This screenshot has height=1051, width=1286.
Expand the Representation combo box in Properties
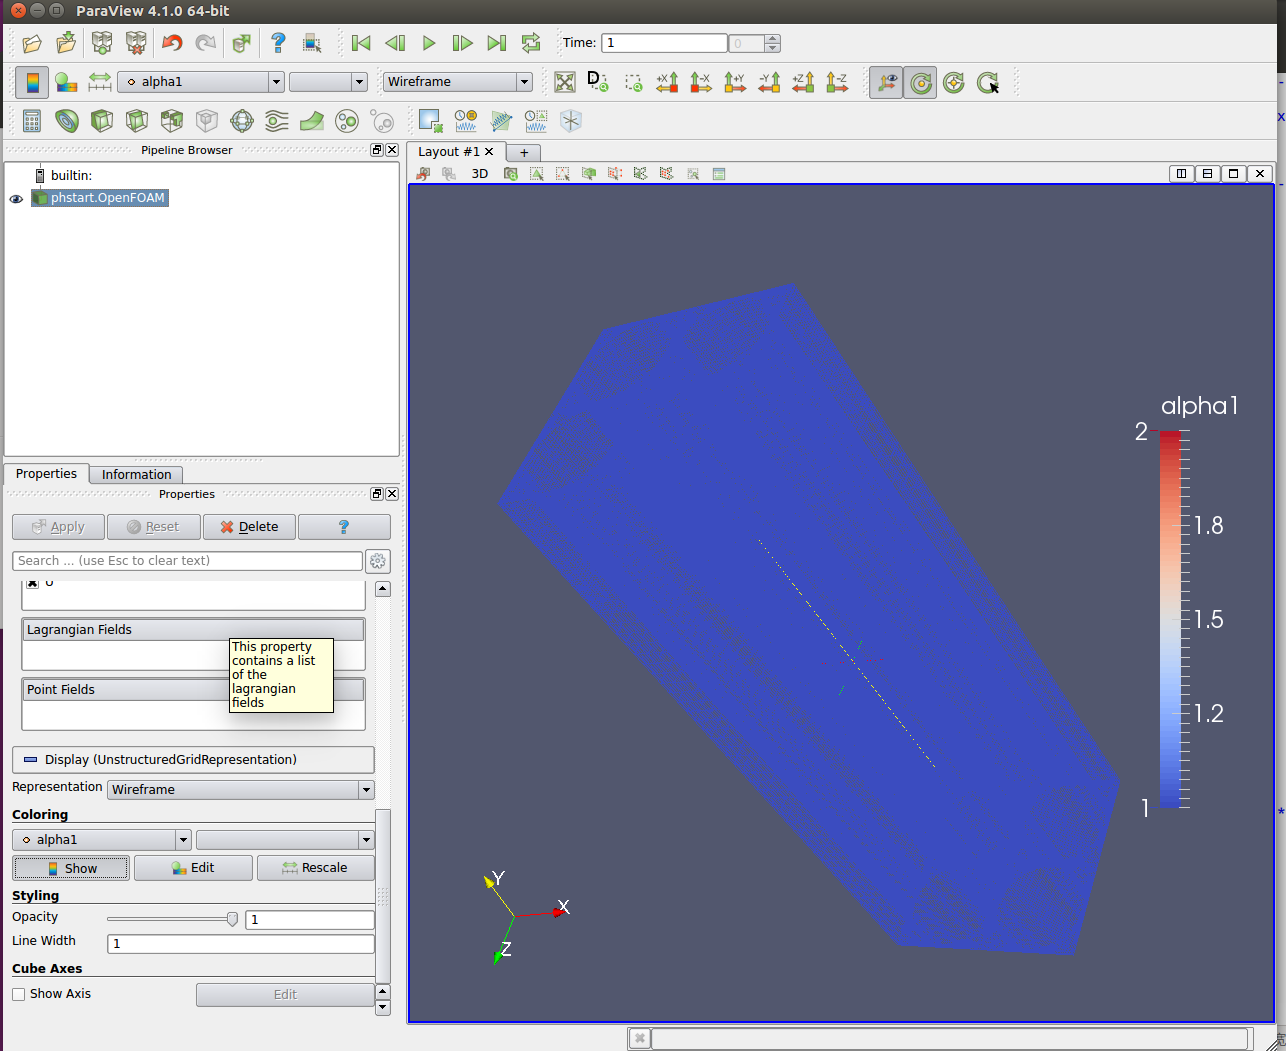[x=240, y=790]
